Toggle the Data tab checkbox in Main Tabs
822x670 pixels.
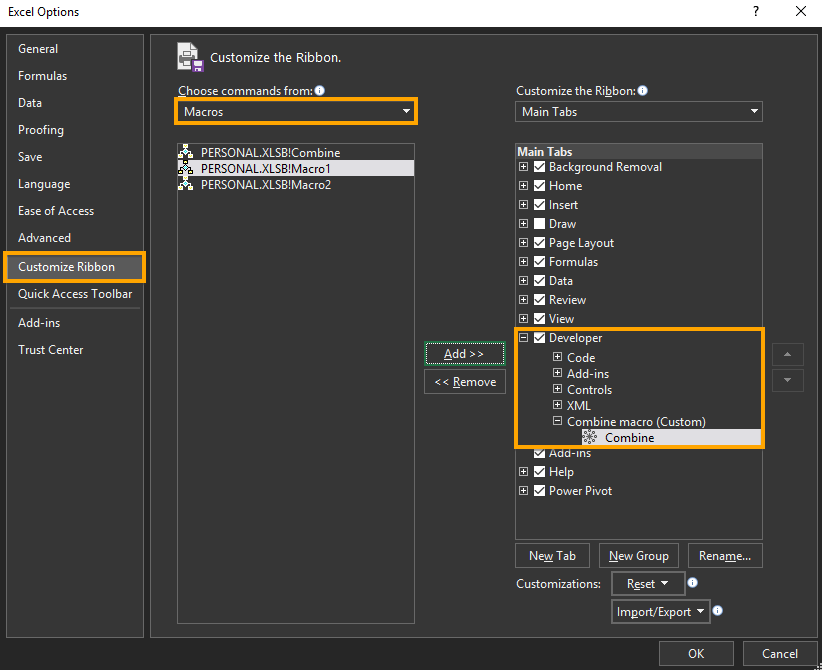539,280
